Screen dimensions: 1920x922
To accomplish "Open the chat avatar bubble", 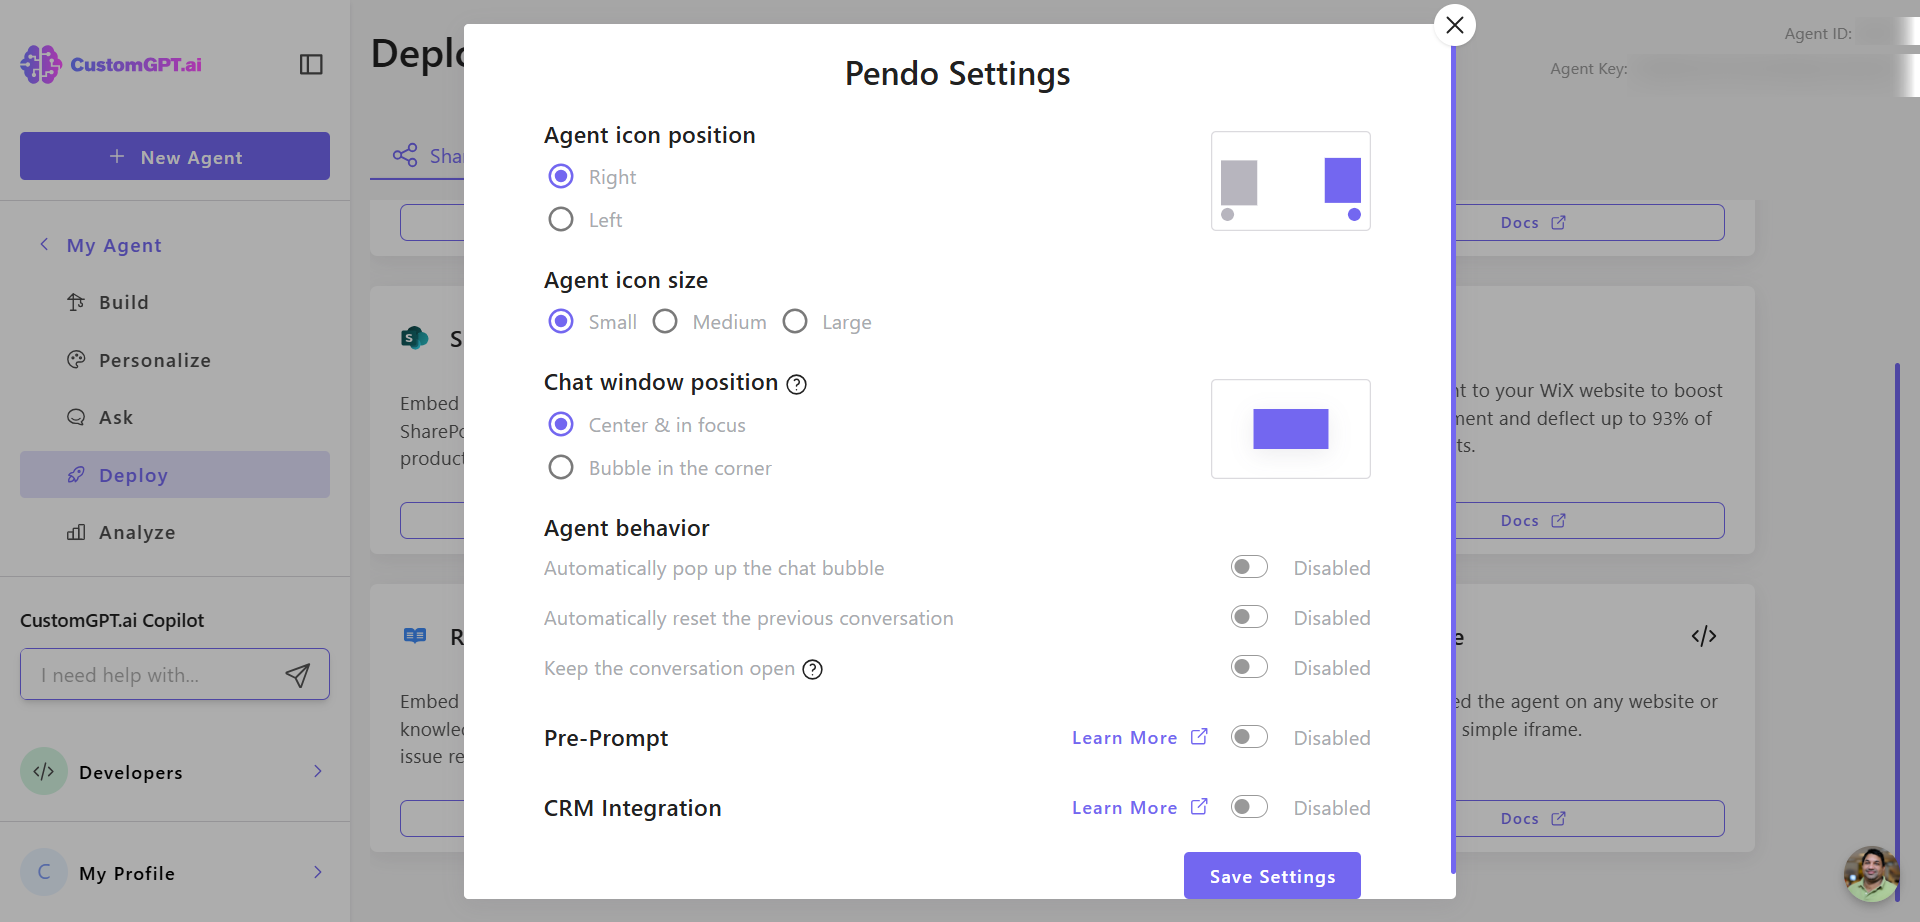I will 1871,874.
